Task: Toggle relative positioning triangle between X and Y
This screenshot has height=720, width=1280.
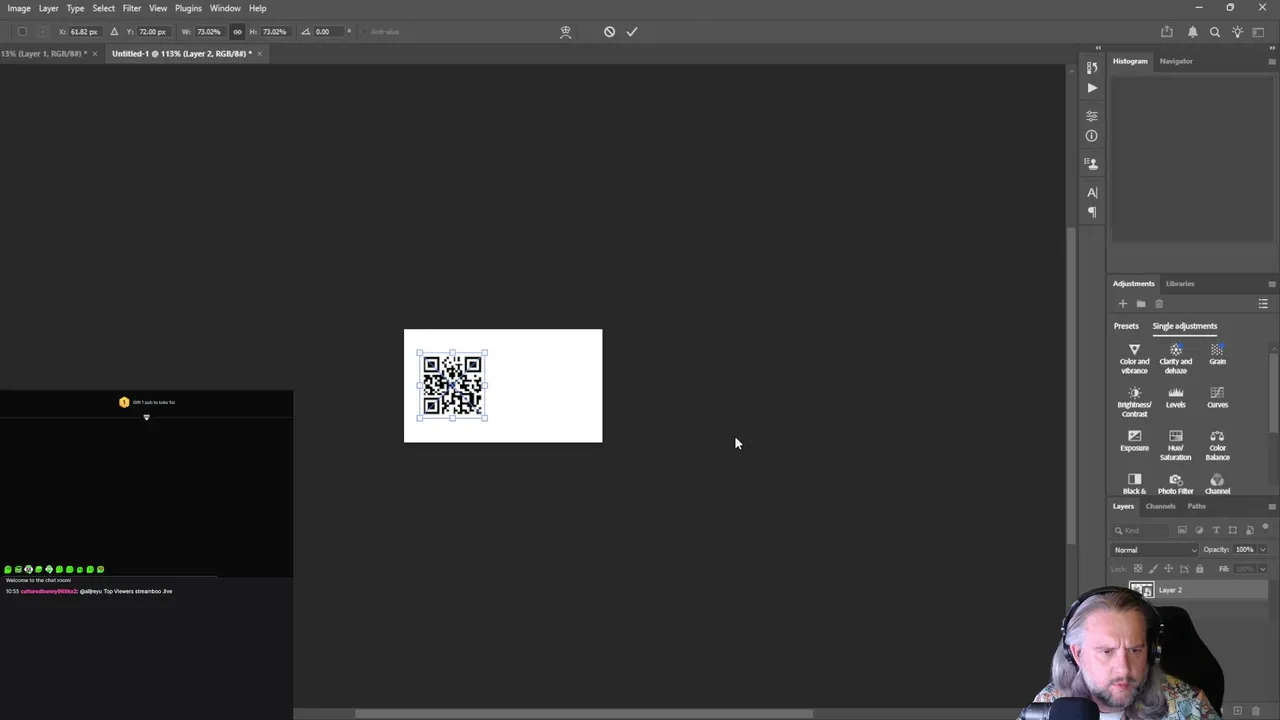Action: point(114,32)
